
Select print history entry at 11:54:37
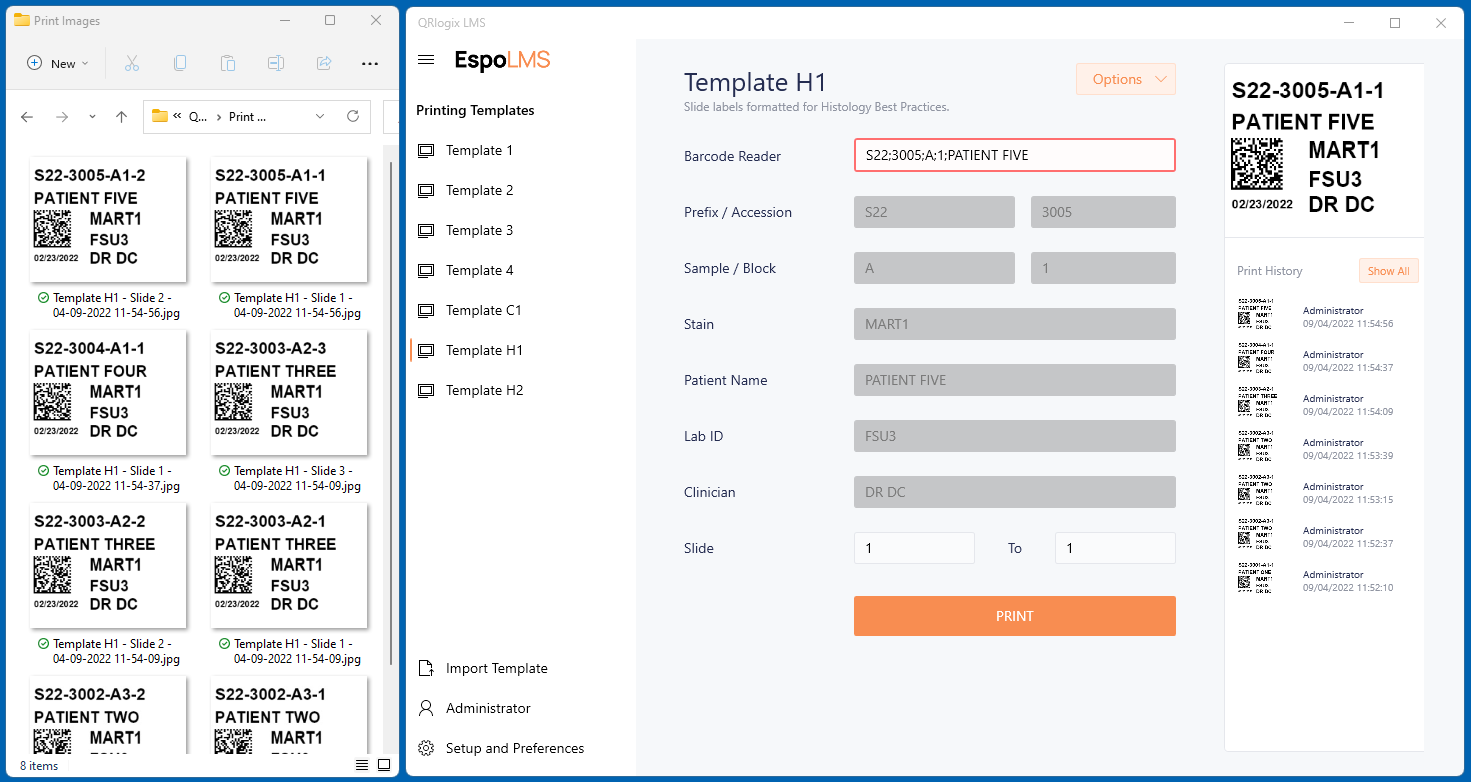[x=1326, y=360]
